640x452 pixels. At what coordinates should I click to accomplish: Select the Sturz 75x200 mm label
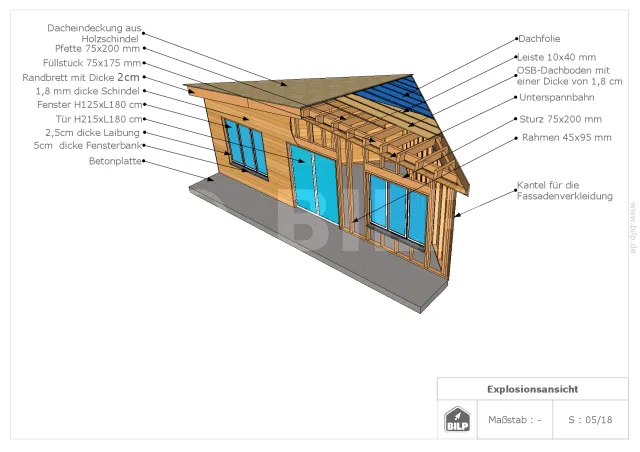tap(561, 119)
